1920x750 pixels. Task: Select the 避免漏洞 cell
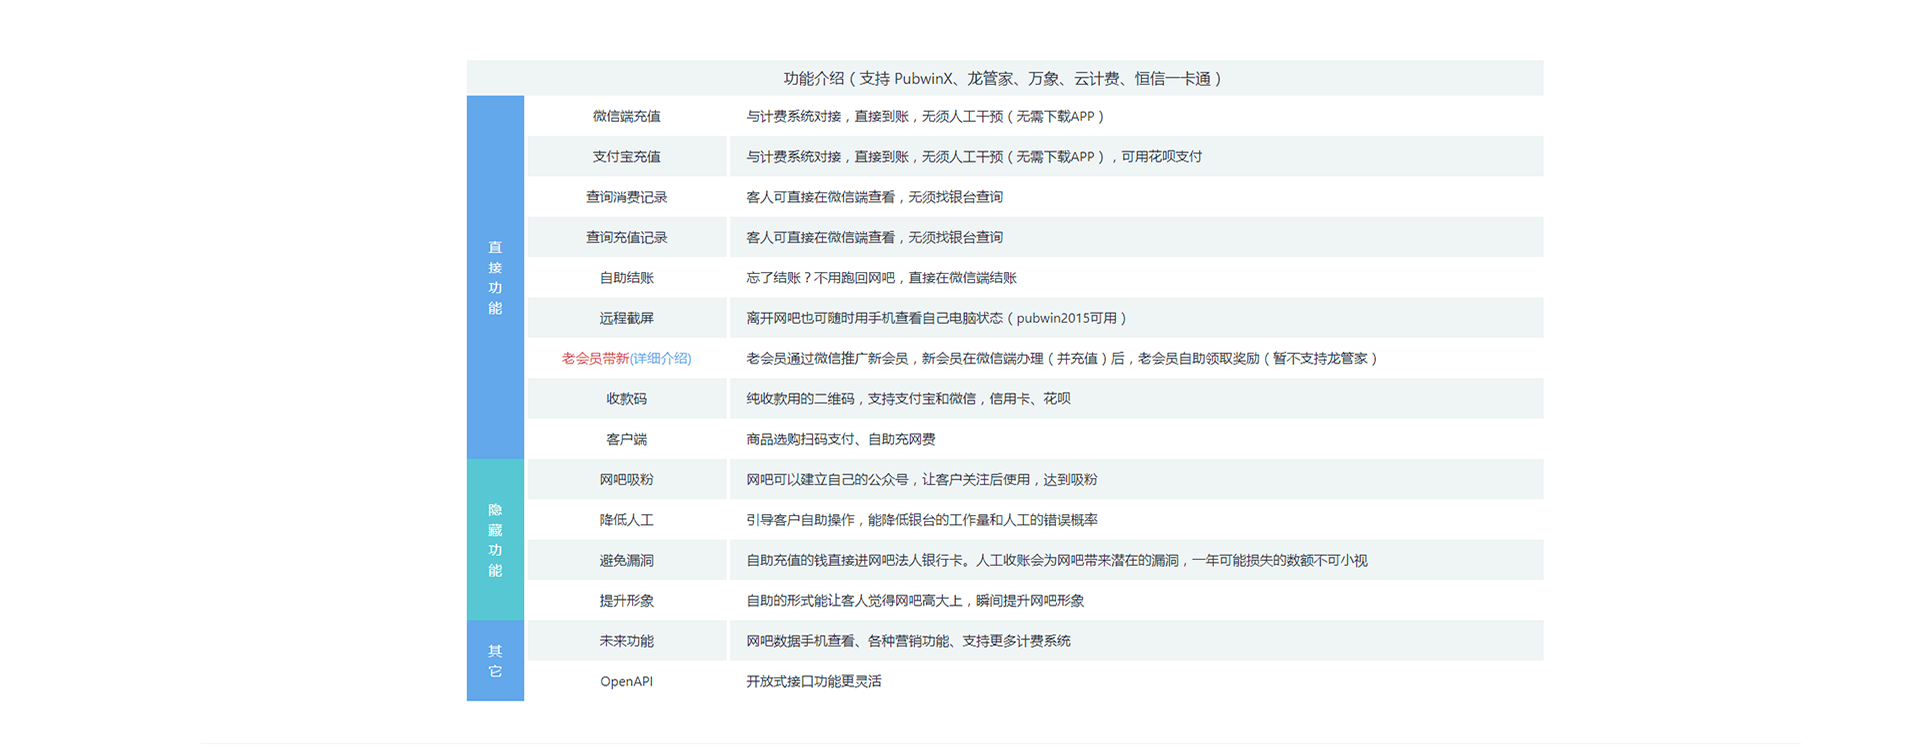click(x=627, y=560)
